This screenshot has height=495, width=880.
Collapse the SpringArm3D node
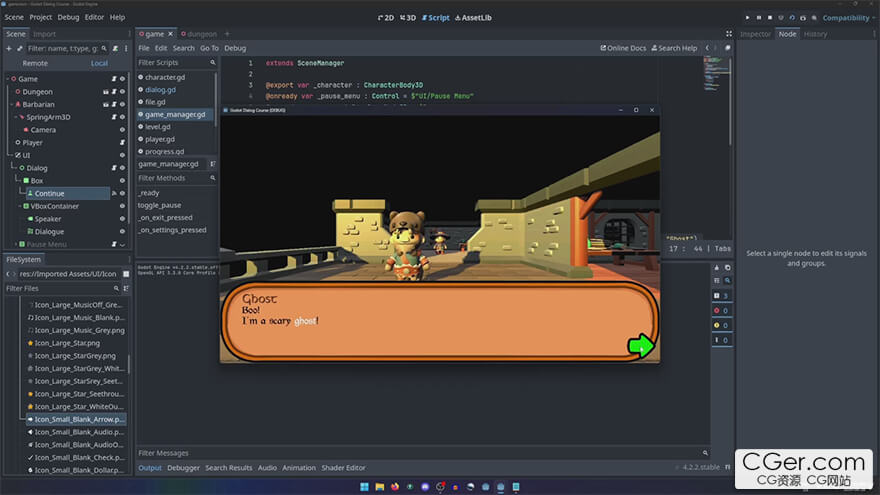tap(16, 117)
